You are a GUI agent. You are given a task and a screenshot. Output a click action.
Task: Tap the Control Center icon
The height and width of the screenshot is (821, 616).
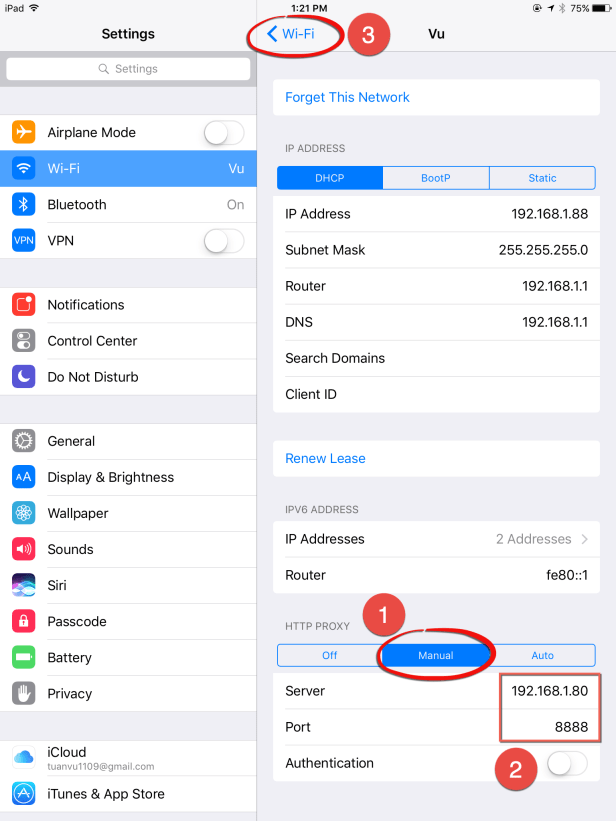click(x=24, y=341)
